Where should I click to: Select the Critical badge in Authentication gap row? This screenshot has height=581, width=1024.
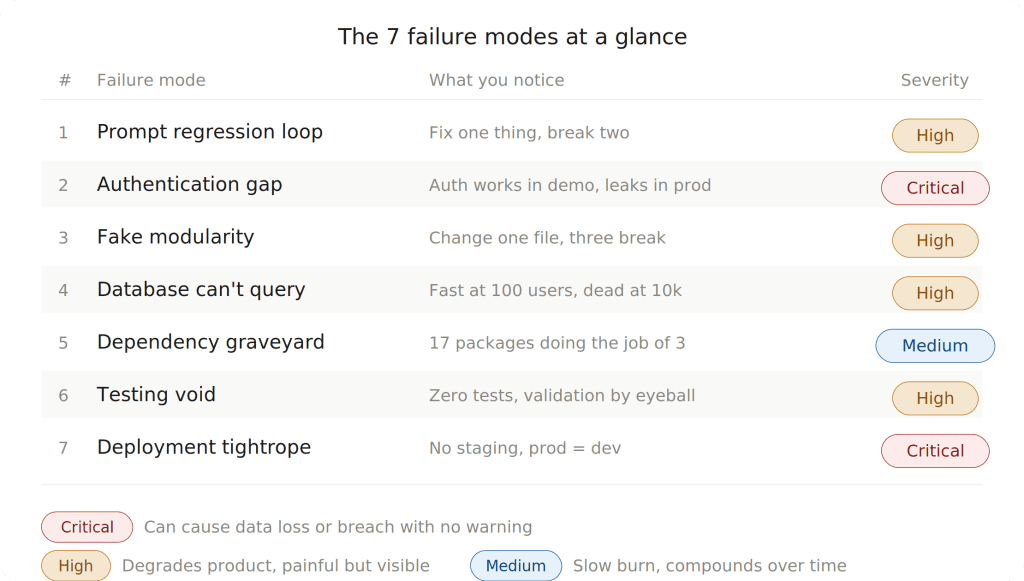[934, 188]
